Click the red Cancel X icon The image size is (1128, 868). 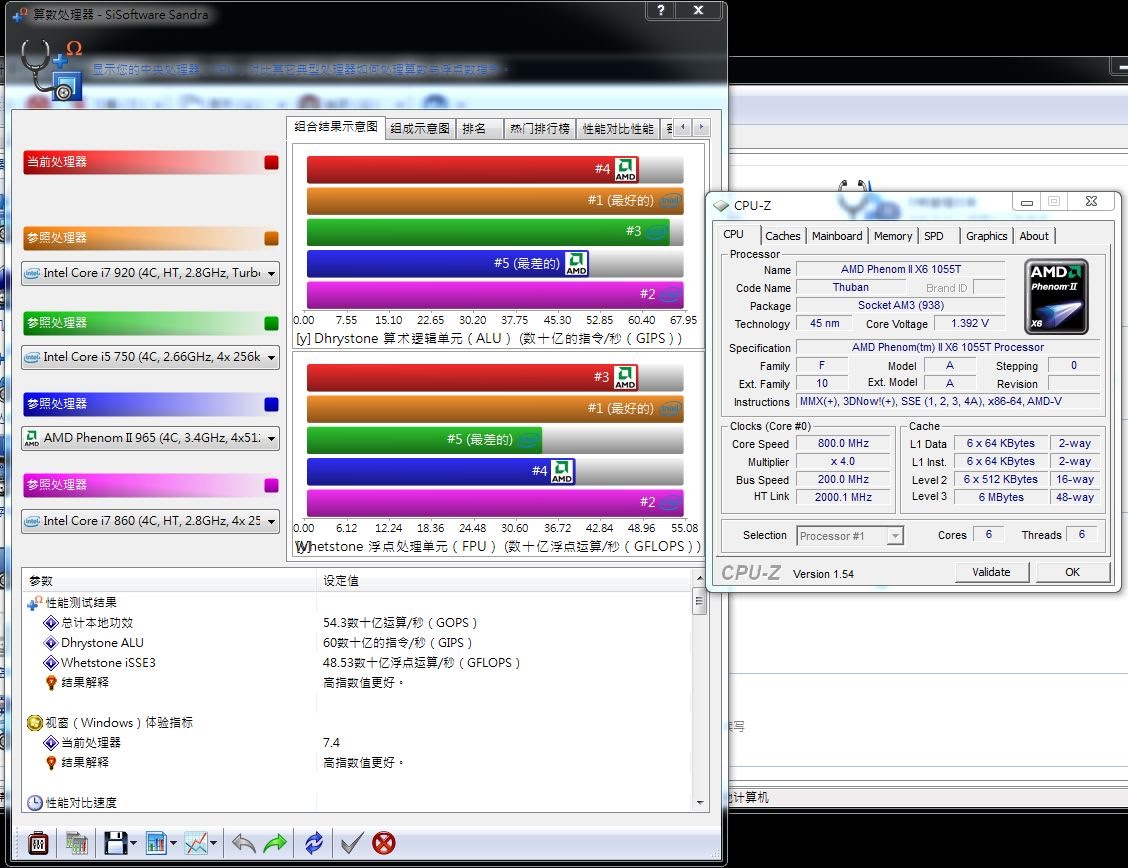[384, 843]
